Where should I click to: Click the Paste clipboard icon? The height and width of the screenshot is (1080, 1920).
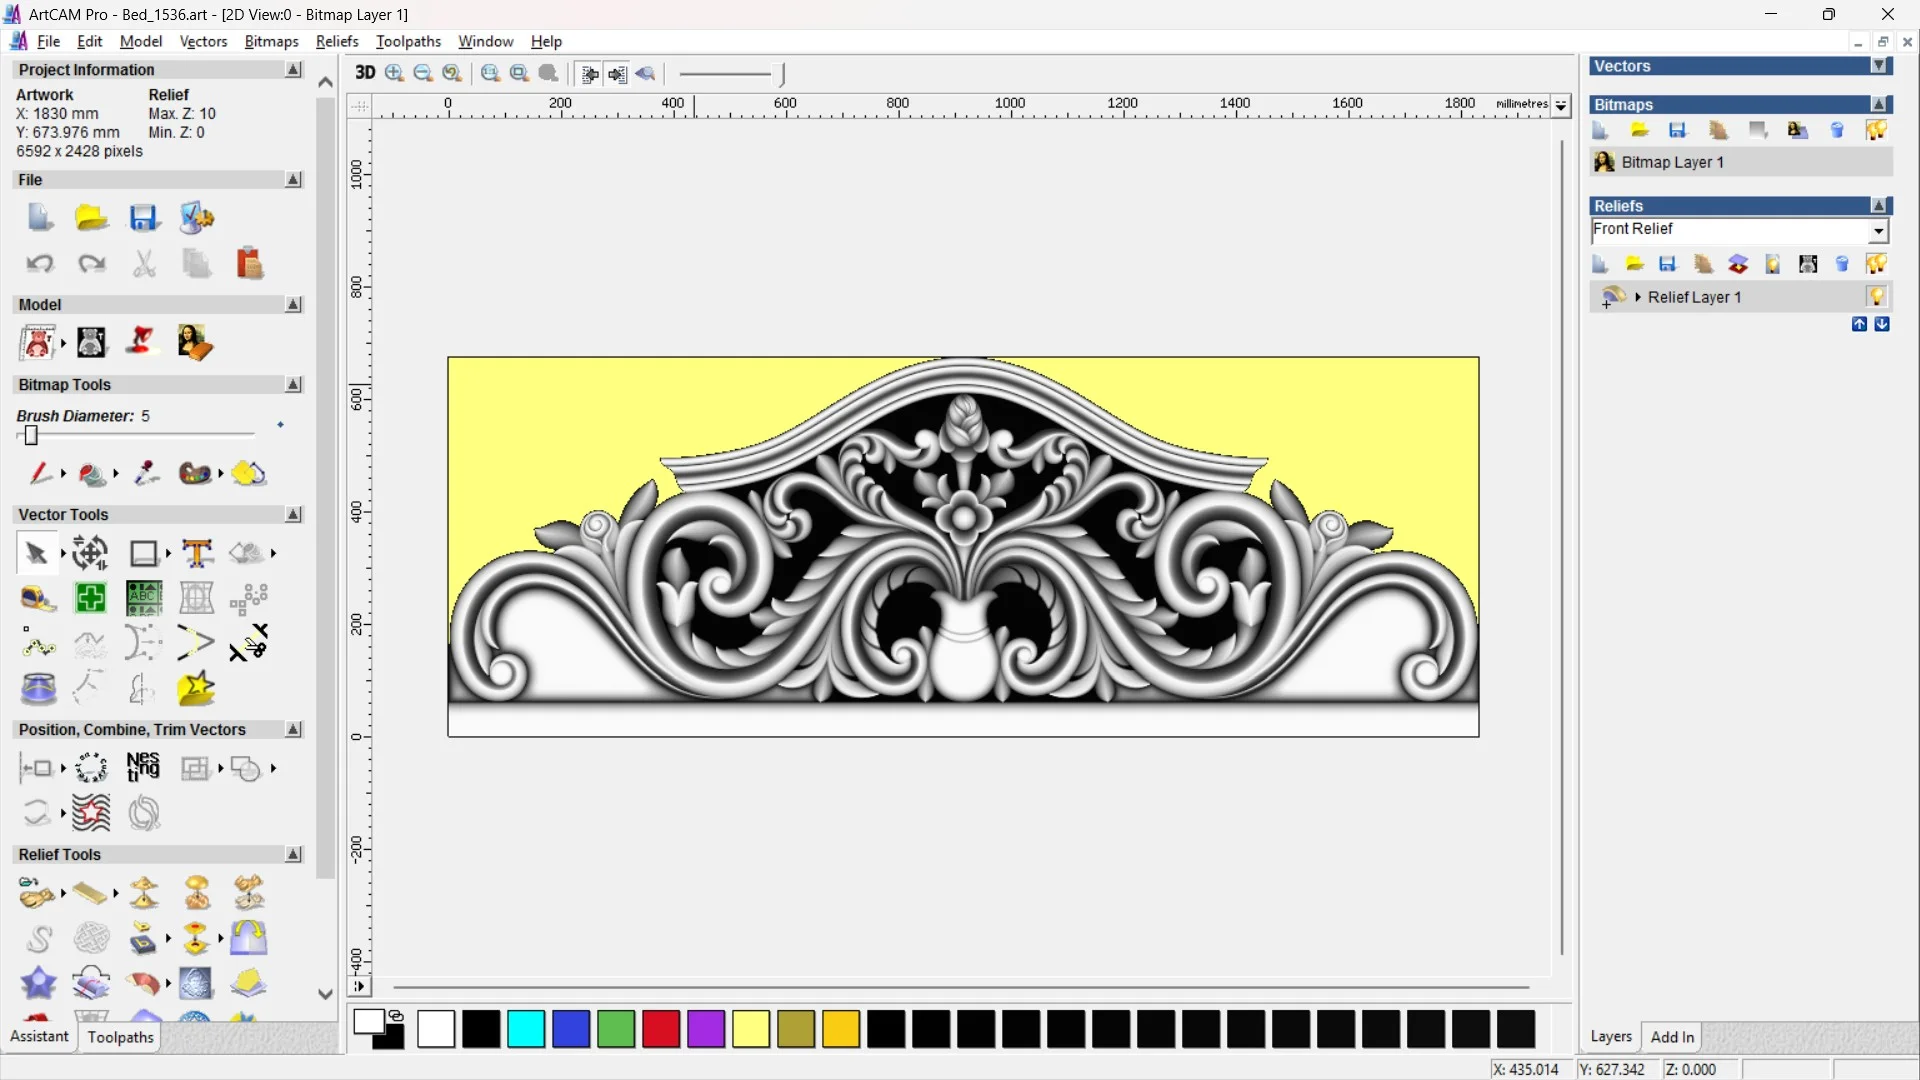click(x=249, y=263)
